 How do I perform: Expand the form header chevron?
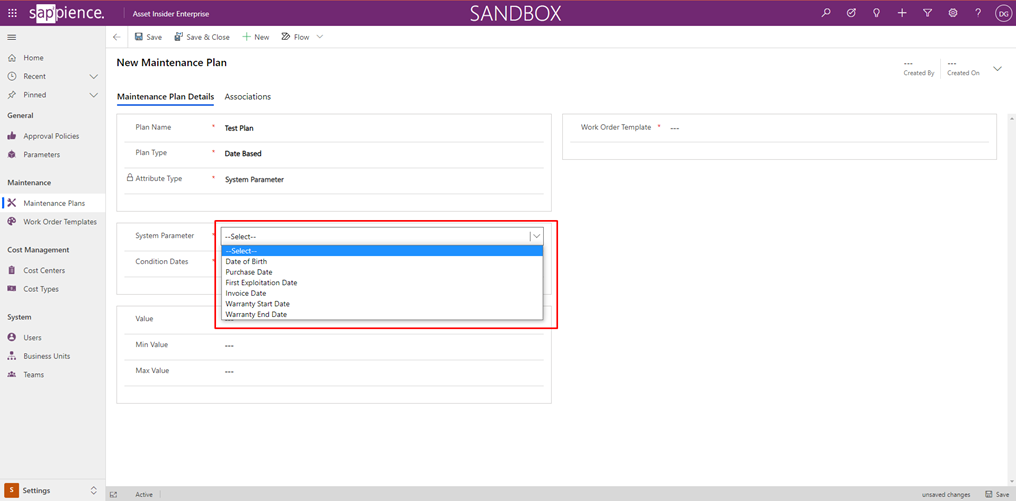coord(997,69)
